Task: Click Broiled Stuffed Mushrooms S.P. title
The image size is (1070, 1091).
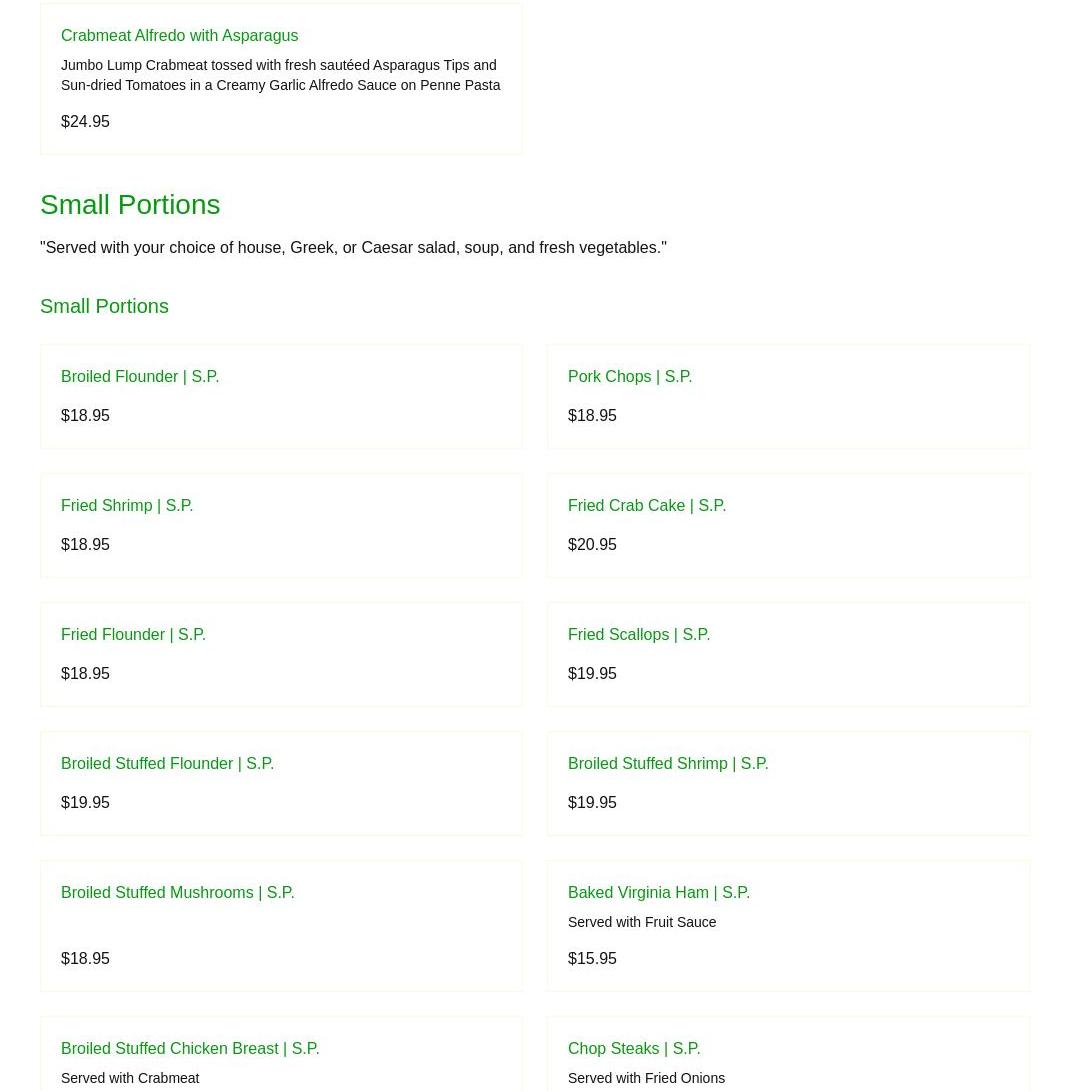Action: click(x=178, y=893)
